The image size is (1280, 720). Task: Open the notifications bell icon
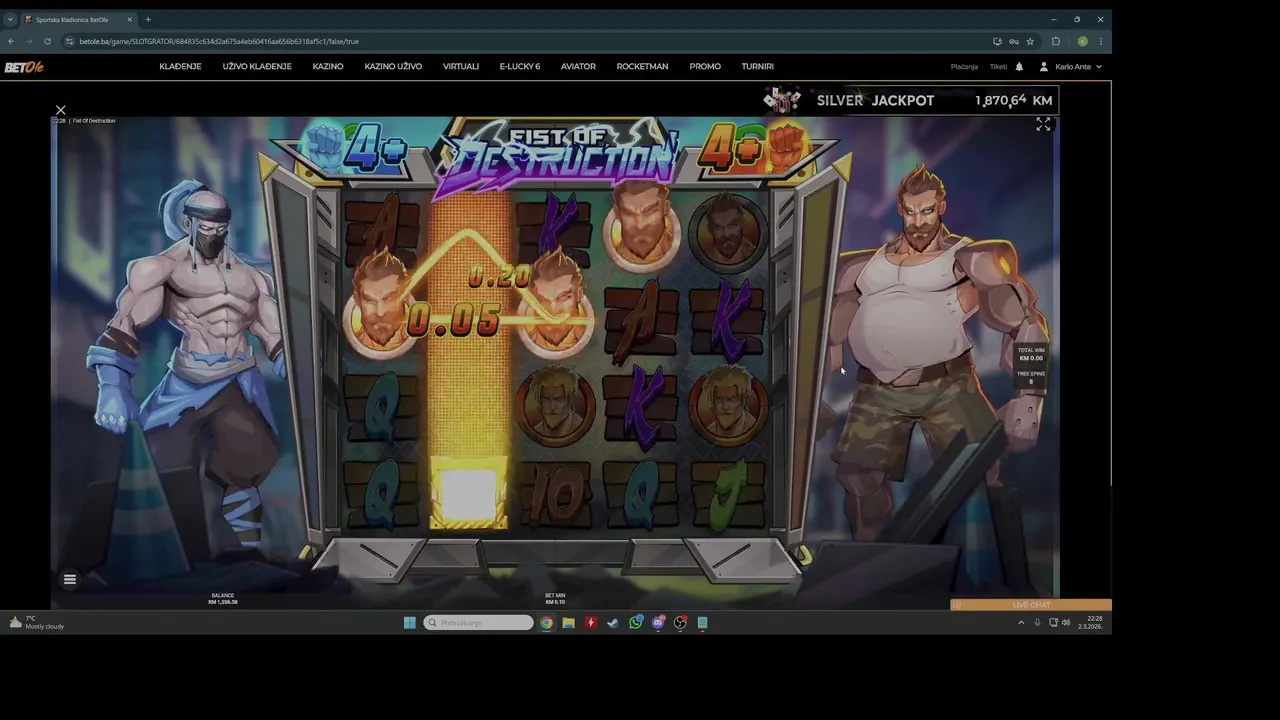coord(1019,67)
